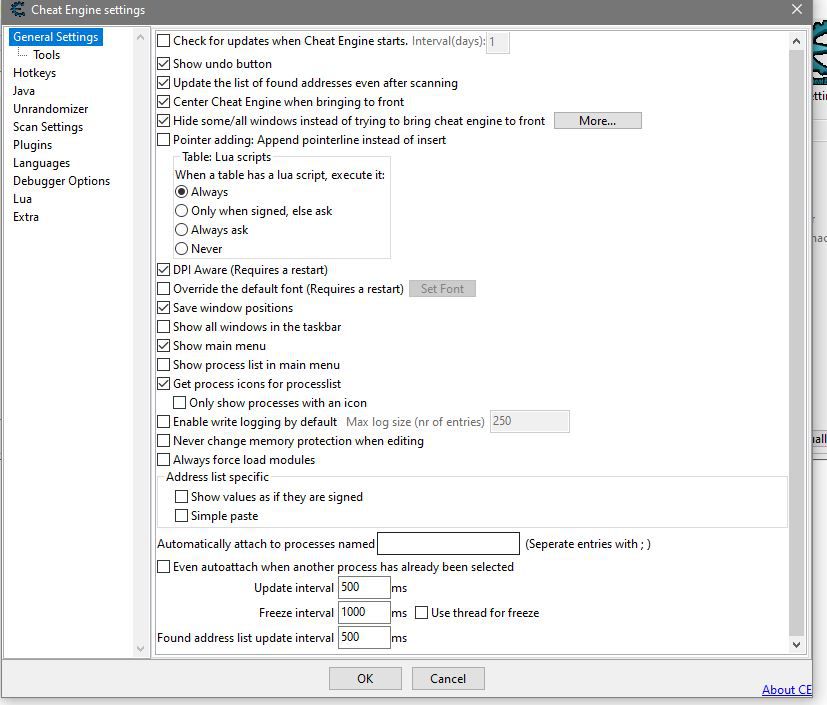
Task: Open the Hotkeys settings page
Action: click(x=34, y=73)
